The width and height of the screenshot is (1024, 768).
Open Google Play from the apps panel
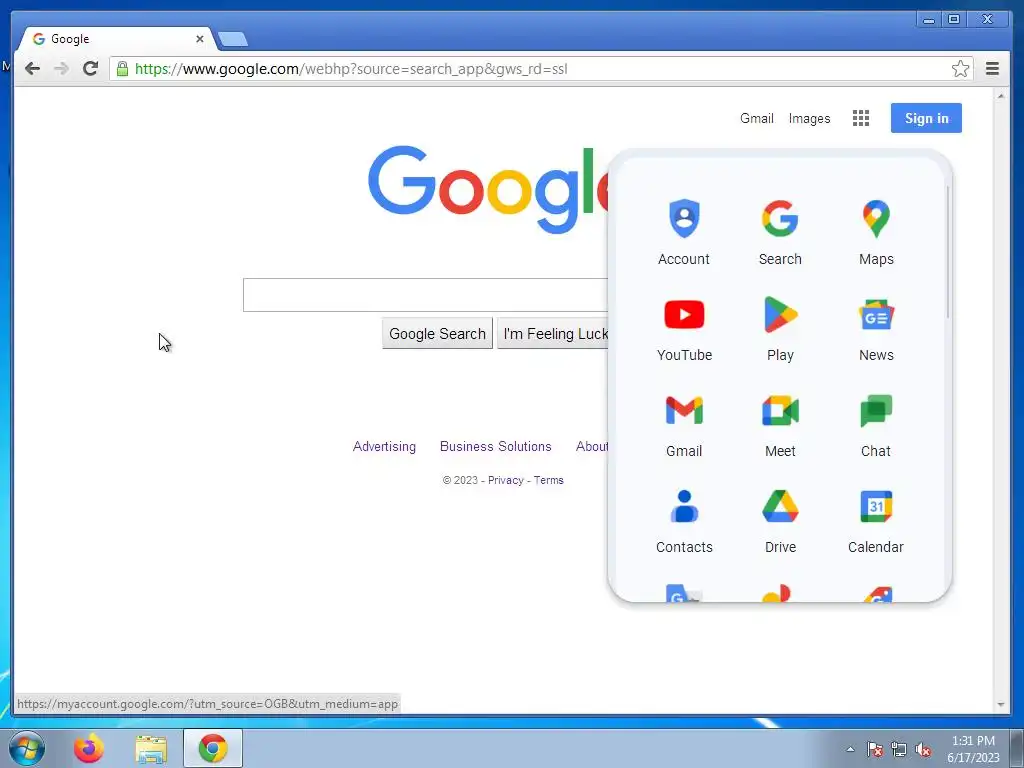pos(780,328)
